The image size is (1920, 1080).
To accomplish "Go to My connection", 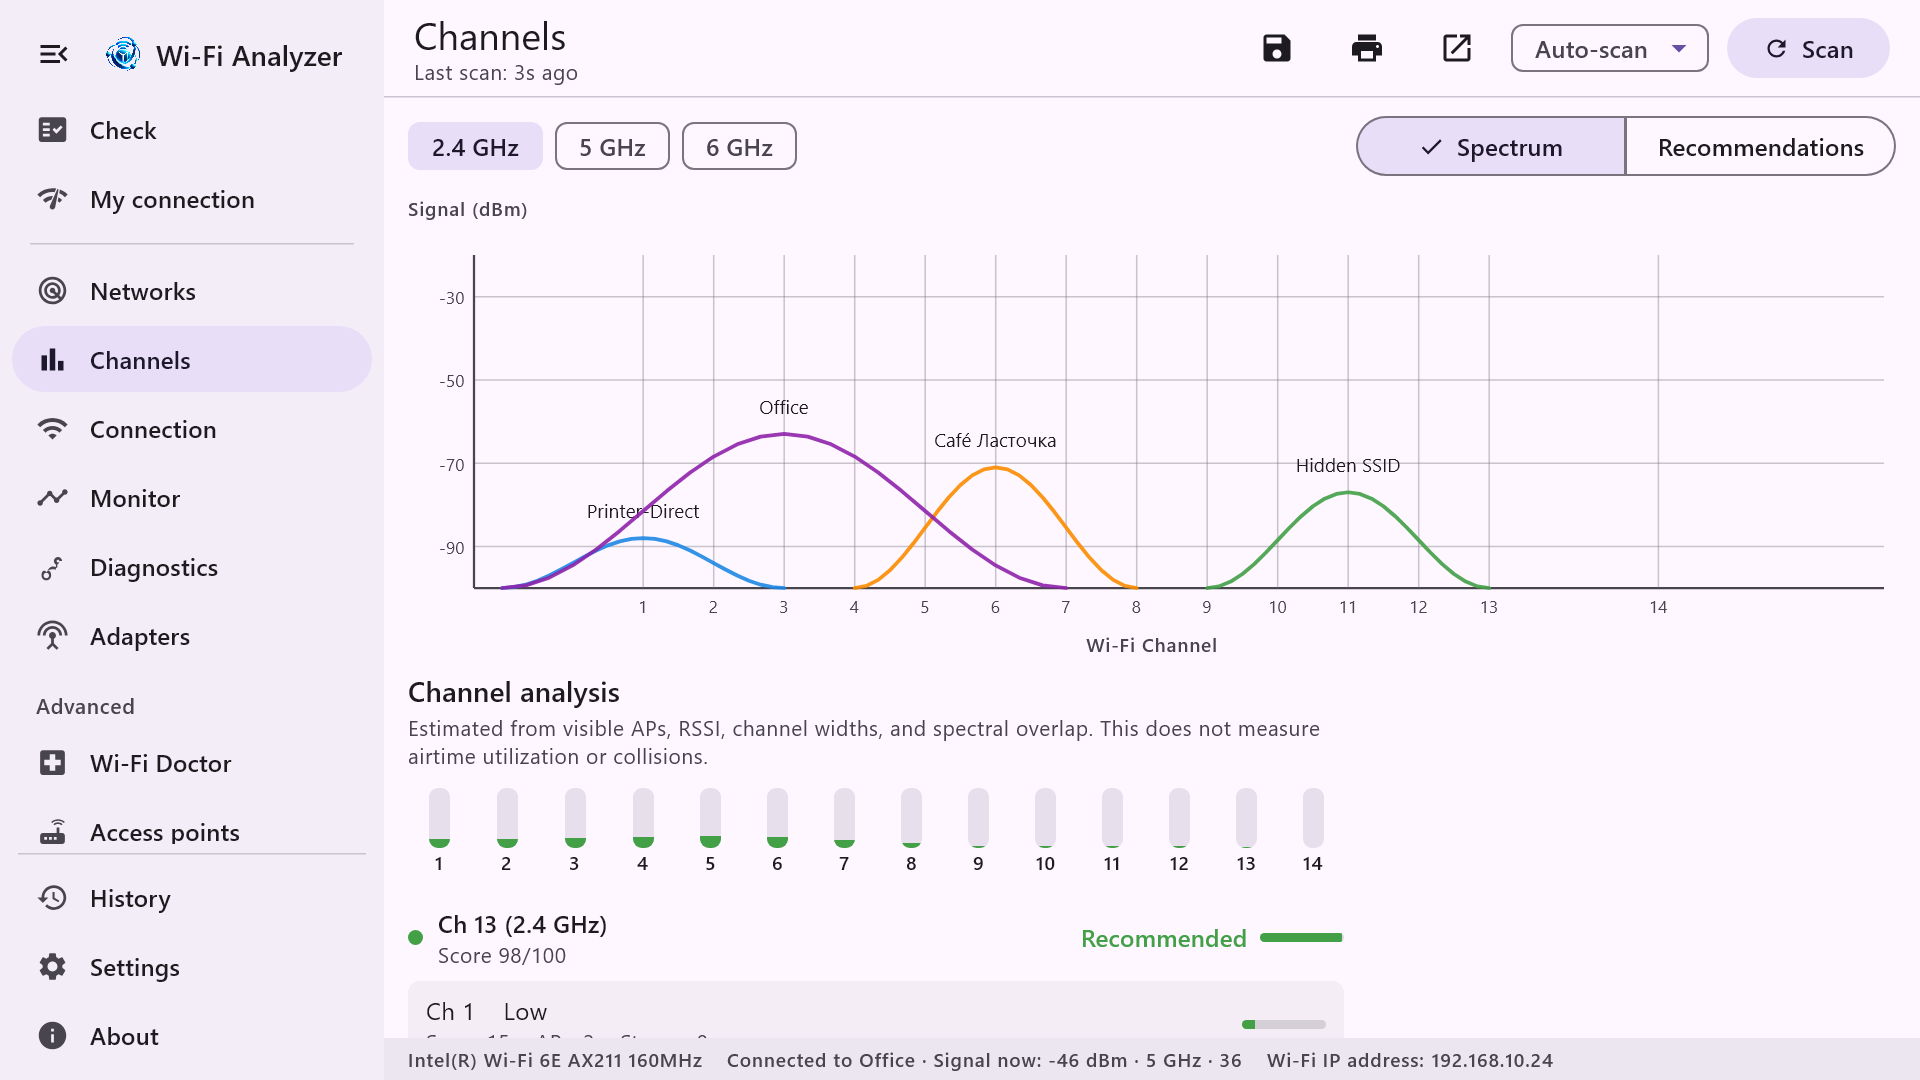I will click(x=192, y=199).
